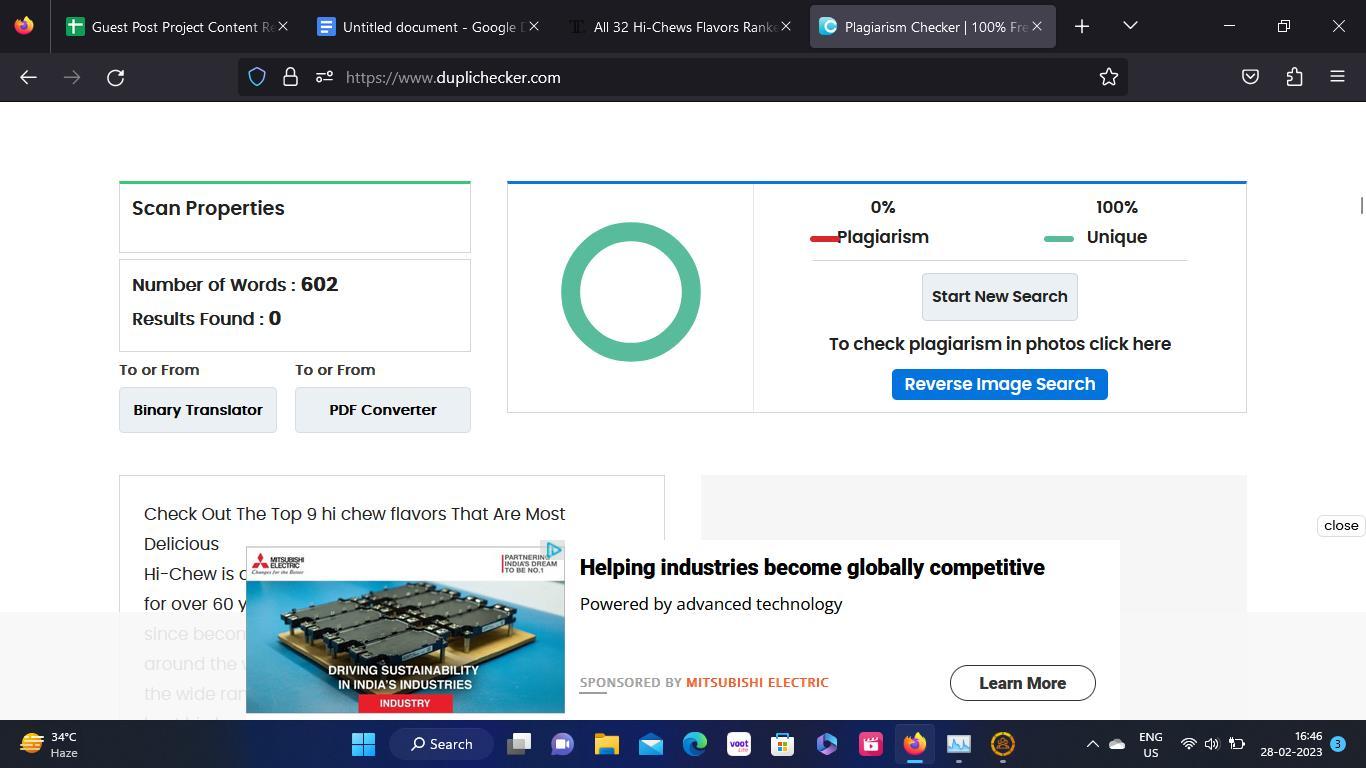Click the green donut chart result
The height and width of the screenshot is (768, 1366).
click(631, 292)
